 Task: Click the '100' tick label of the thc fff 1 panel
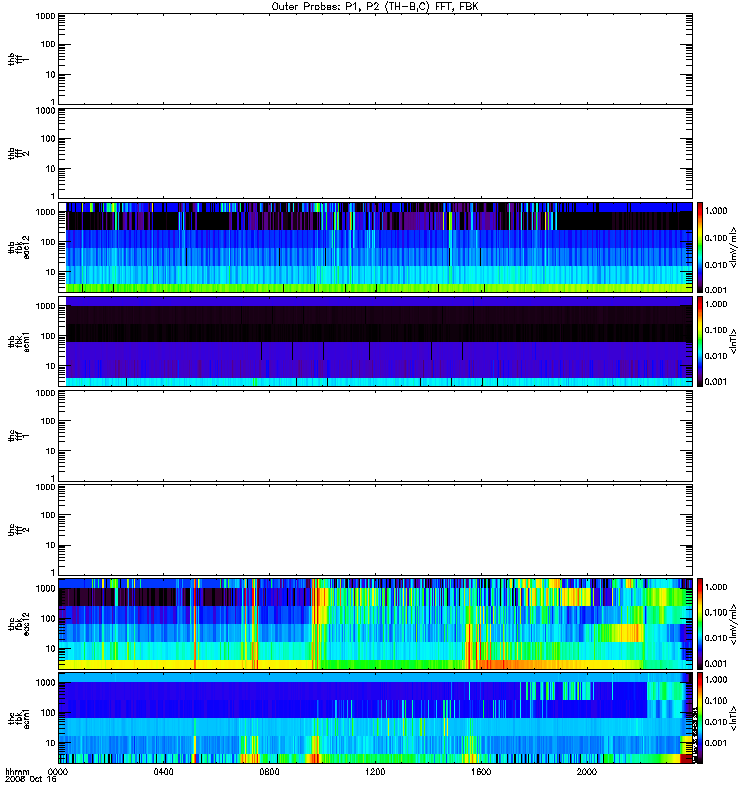tap(48, 421)
